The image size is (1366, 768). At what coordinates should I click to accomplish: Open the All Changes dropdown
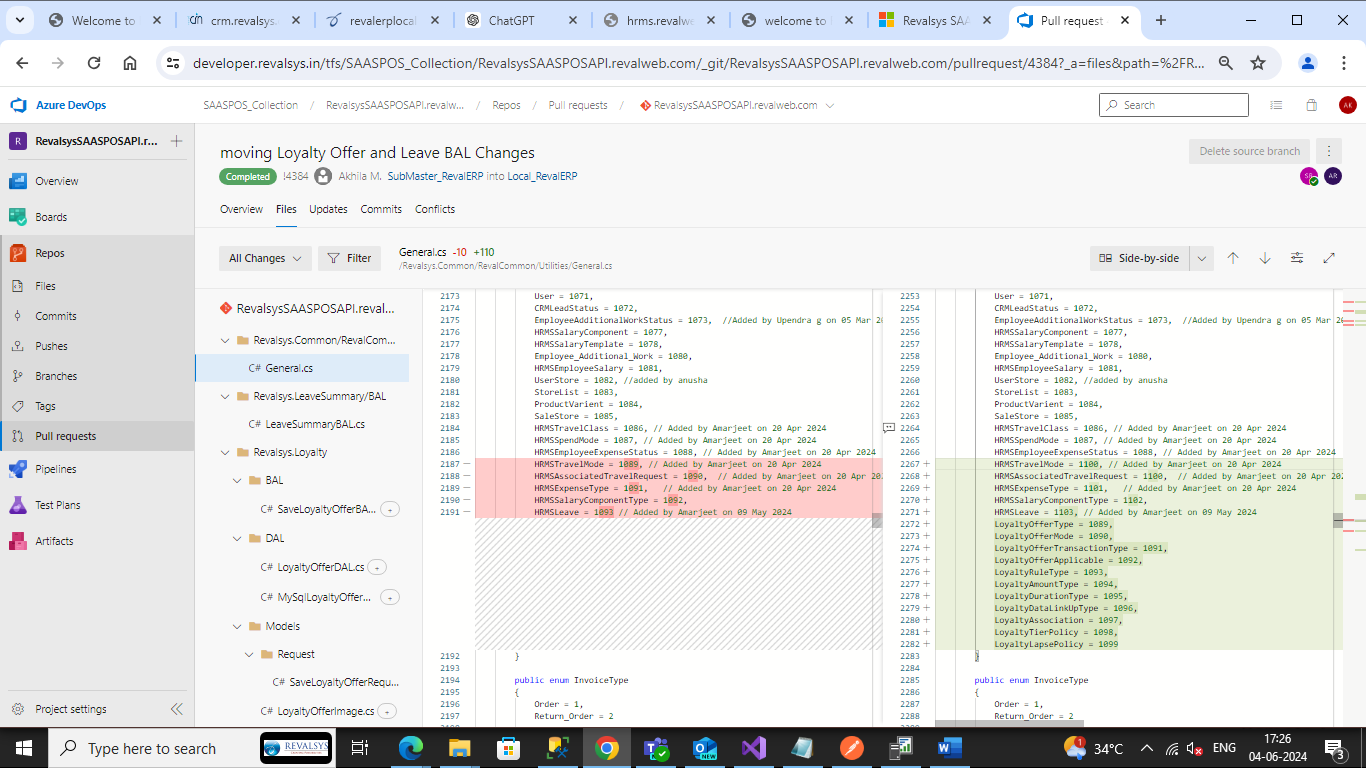tap(265, 258)
